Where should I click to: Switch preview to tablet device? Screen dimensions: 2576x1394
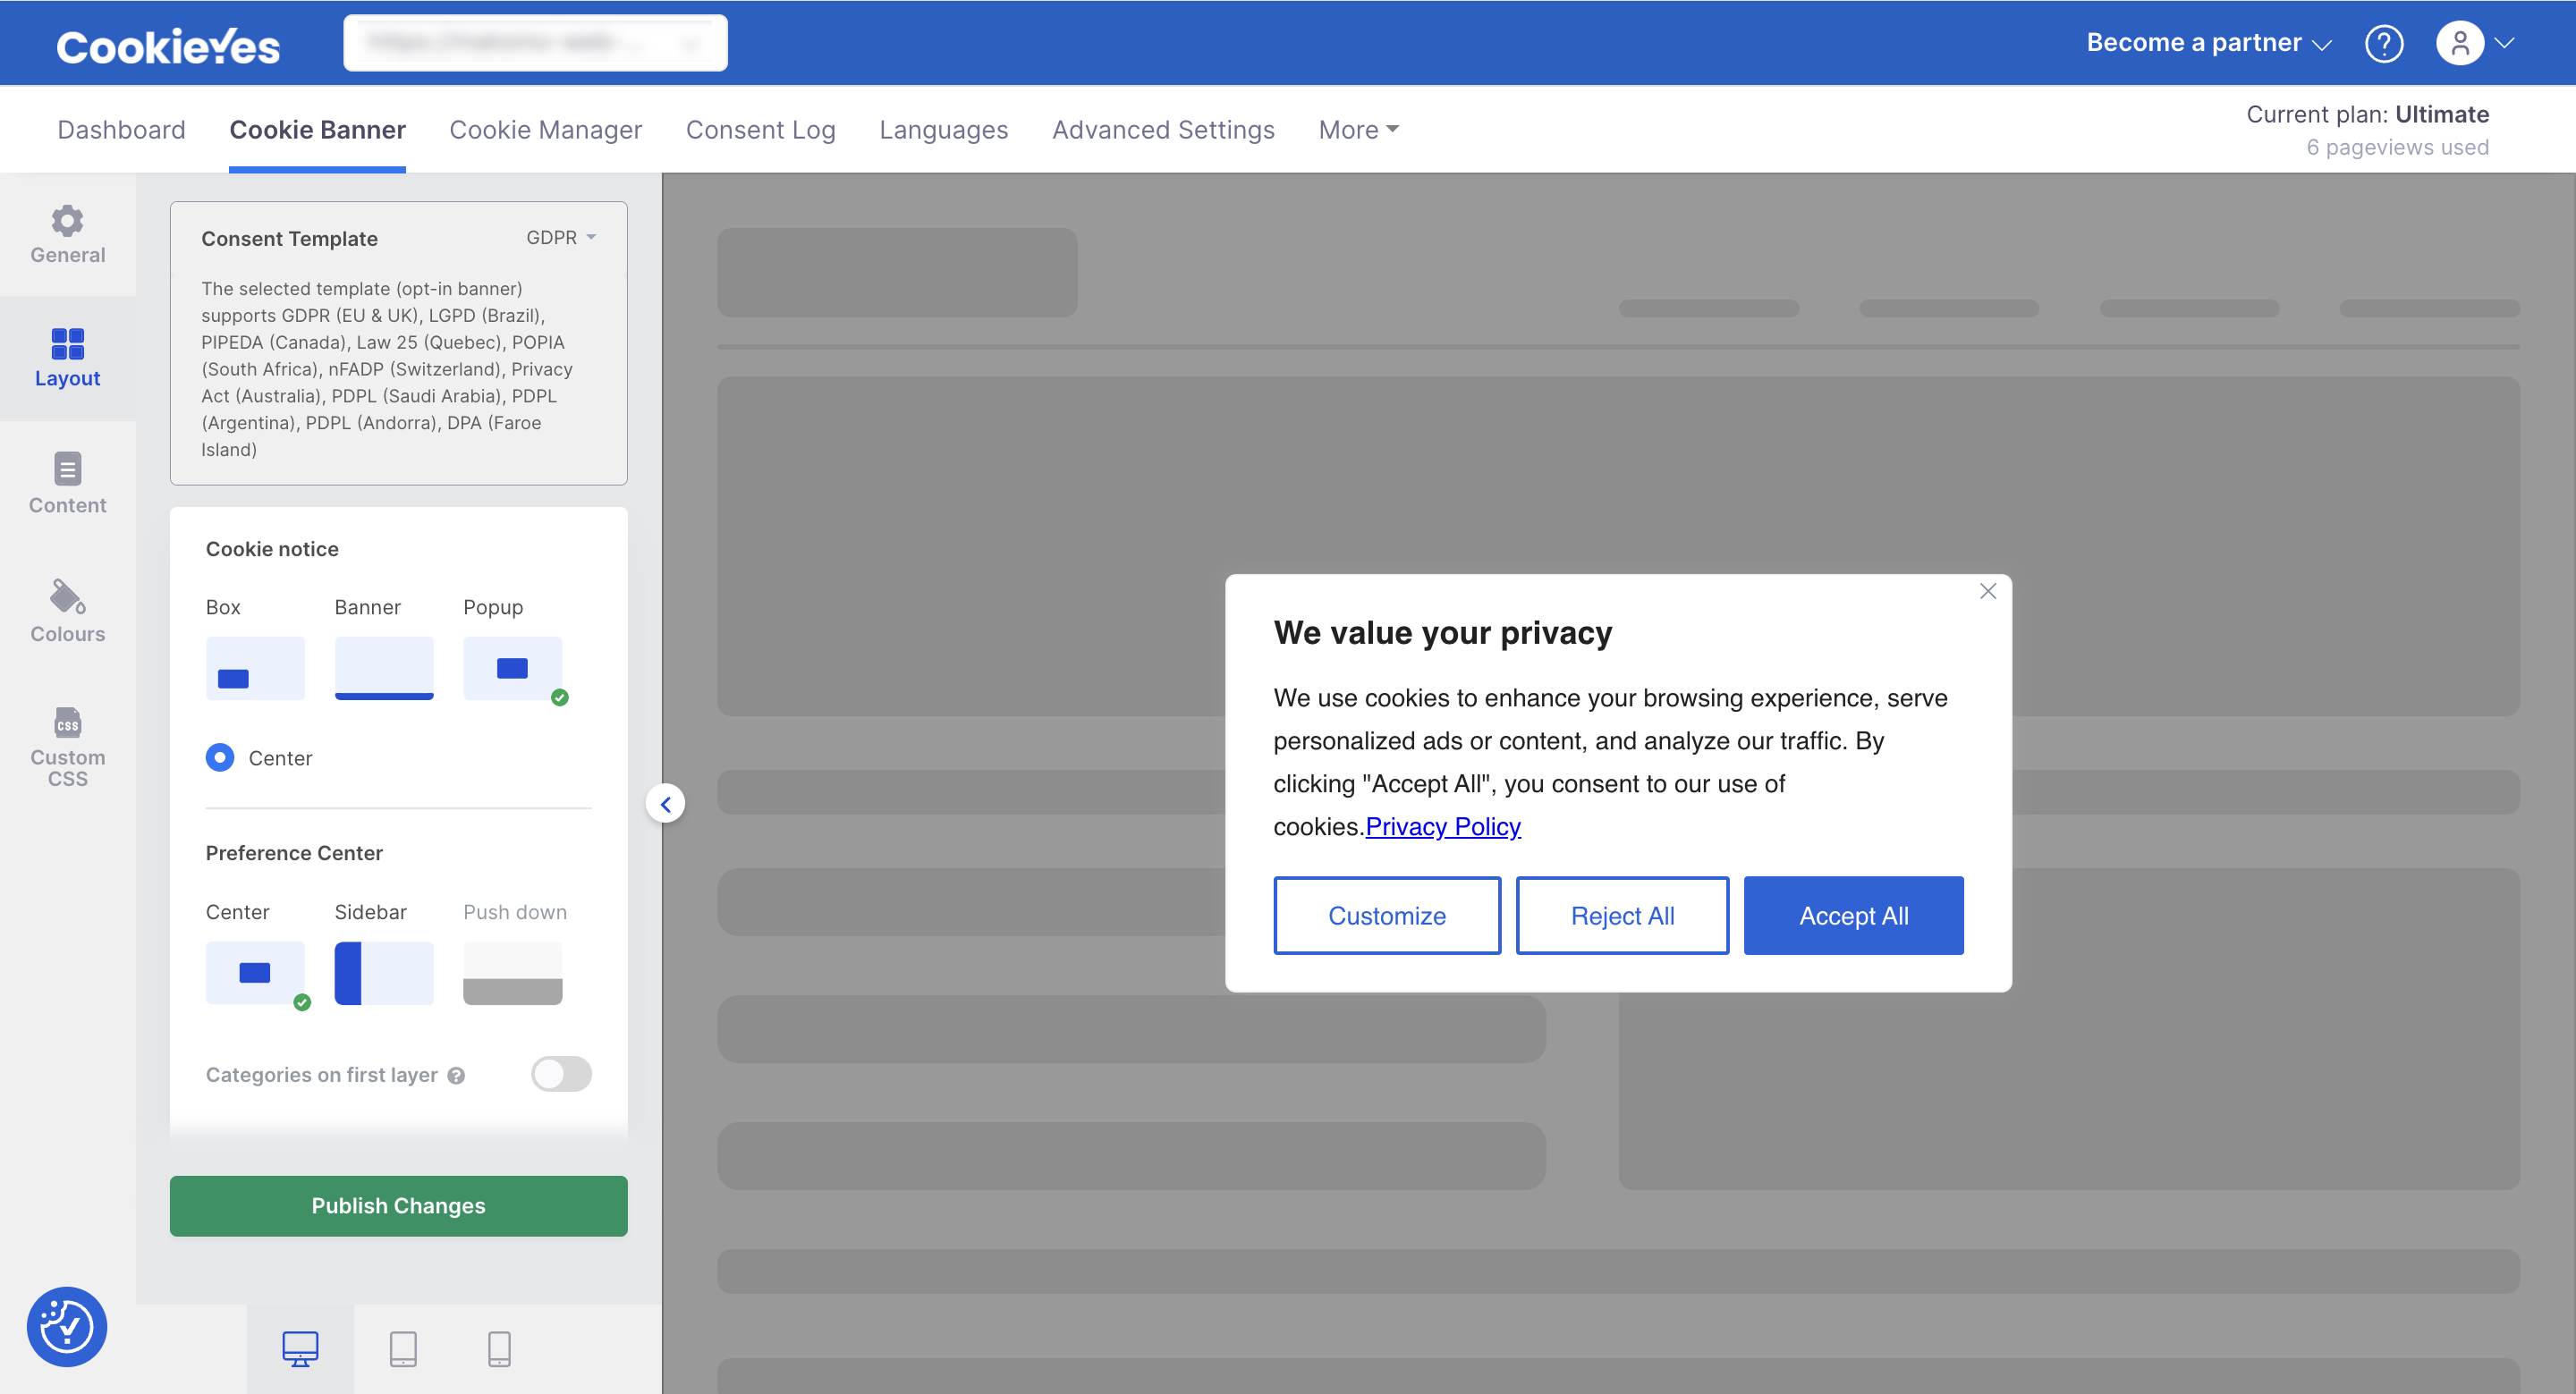403,1348
